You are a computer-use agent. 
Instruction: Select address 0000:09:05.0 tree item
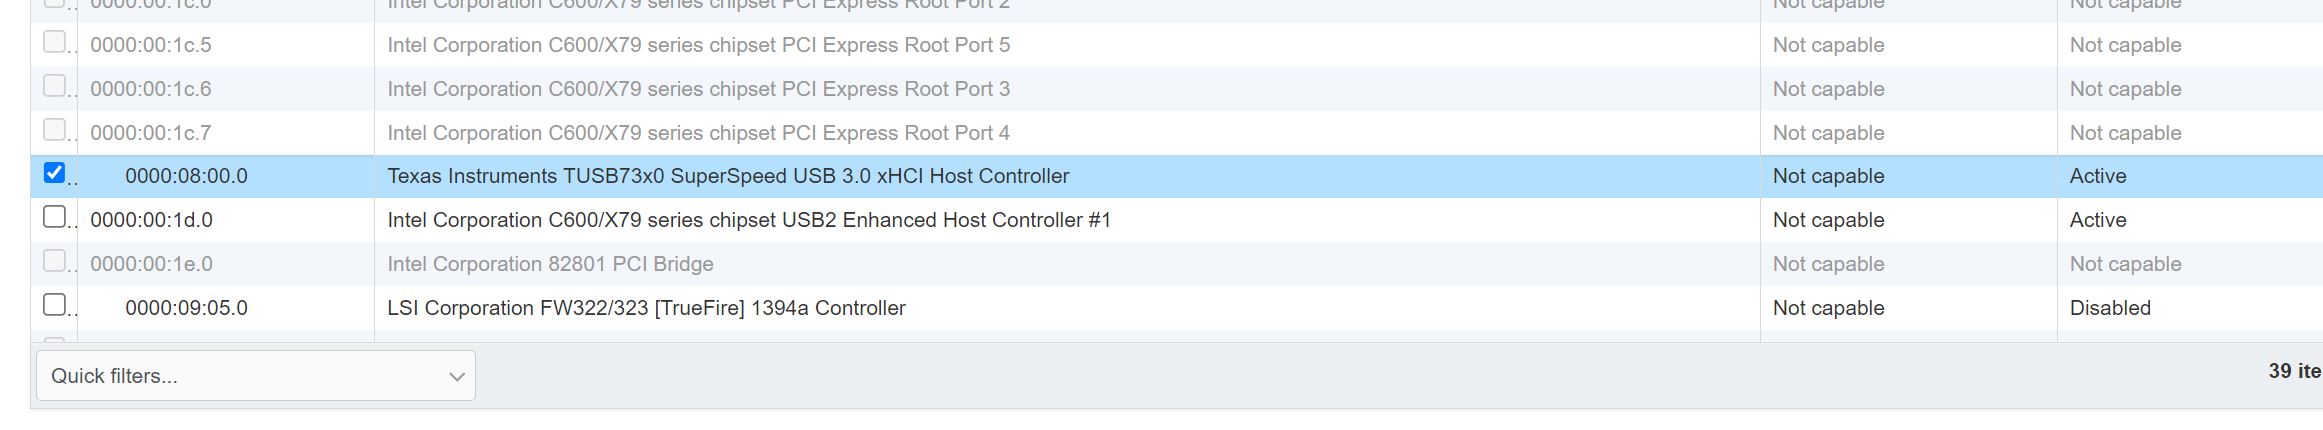click(186, 308)
